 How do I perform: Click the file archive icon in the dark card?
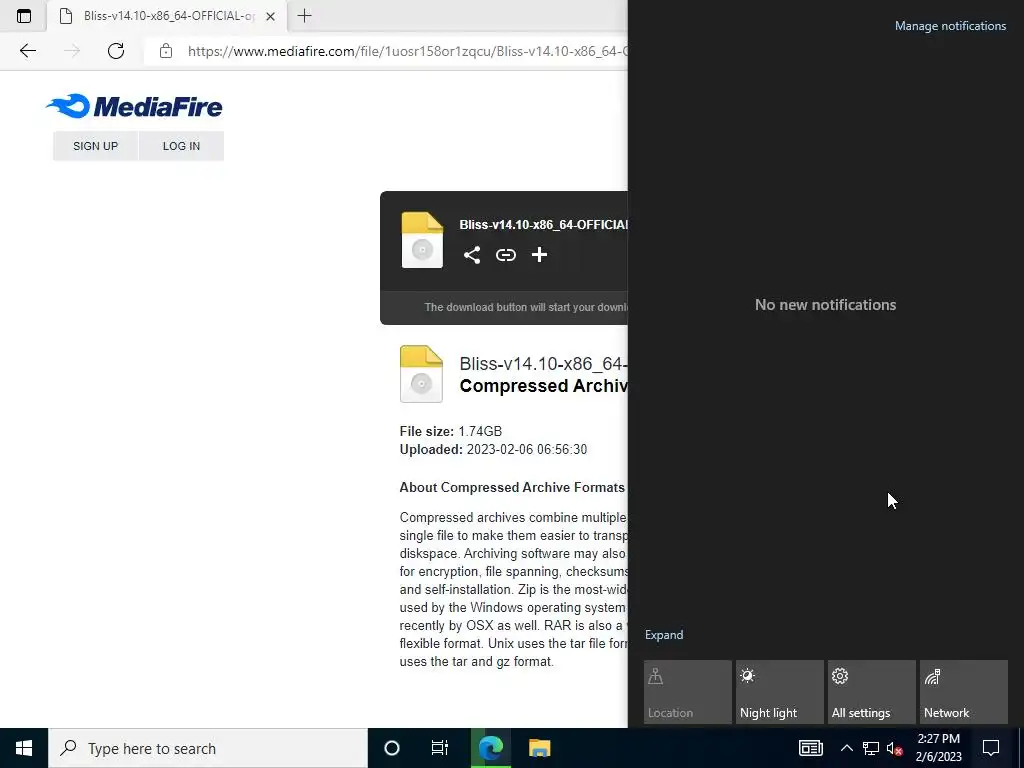422,240
